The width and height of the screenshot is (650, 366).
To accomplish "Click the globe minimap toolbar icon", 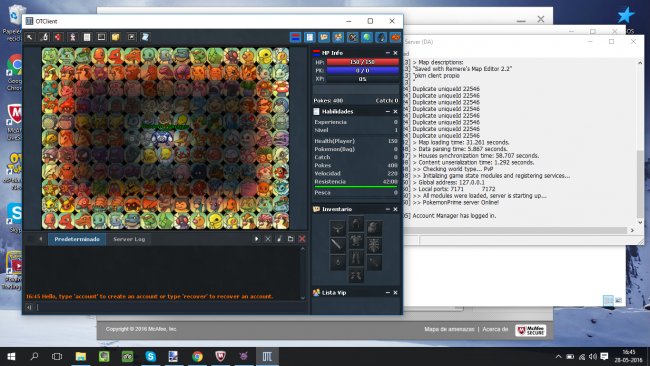I will point(367,37).
